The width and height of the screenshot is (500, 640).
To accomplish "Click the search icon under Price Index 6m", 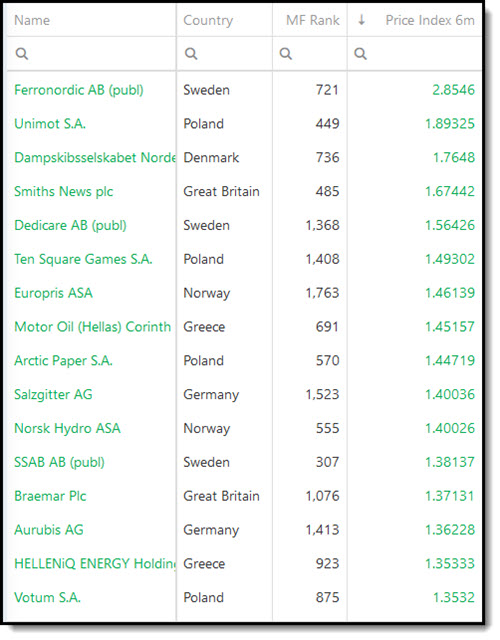I will pos(360,53).
